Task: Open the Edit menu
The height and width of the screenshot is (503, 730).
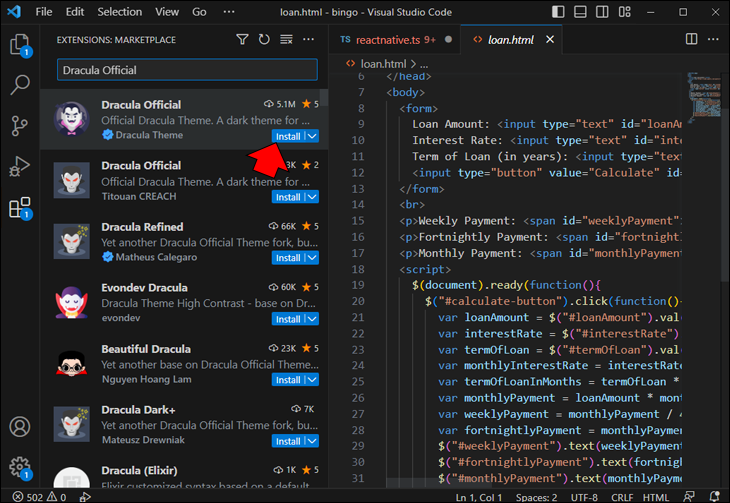Action: (x=74, y=12)
